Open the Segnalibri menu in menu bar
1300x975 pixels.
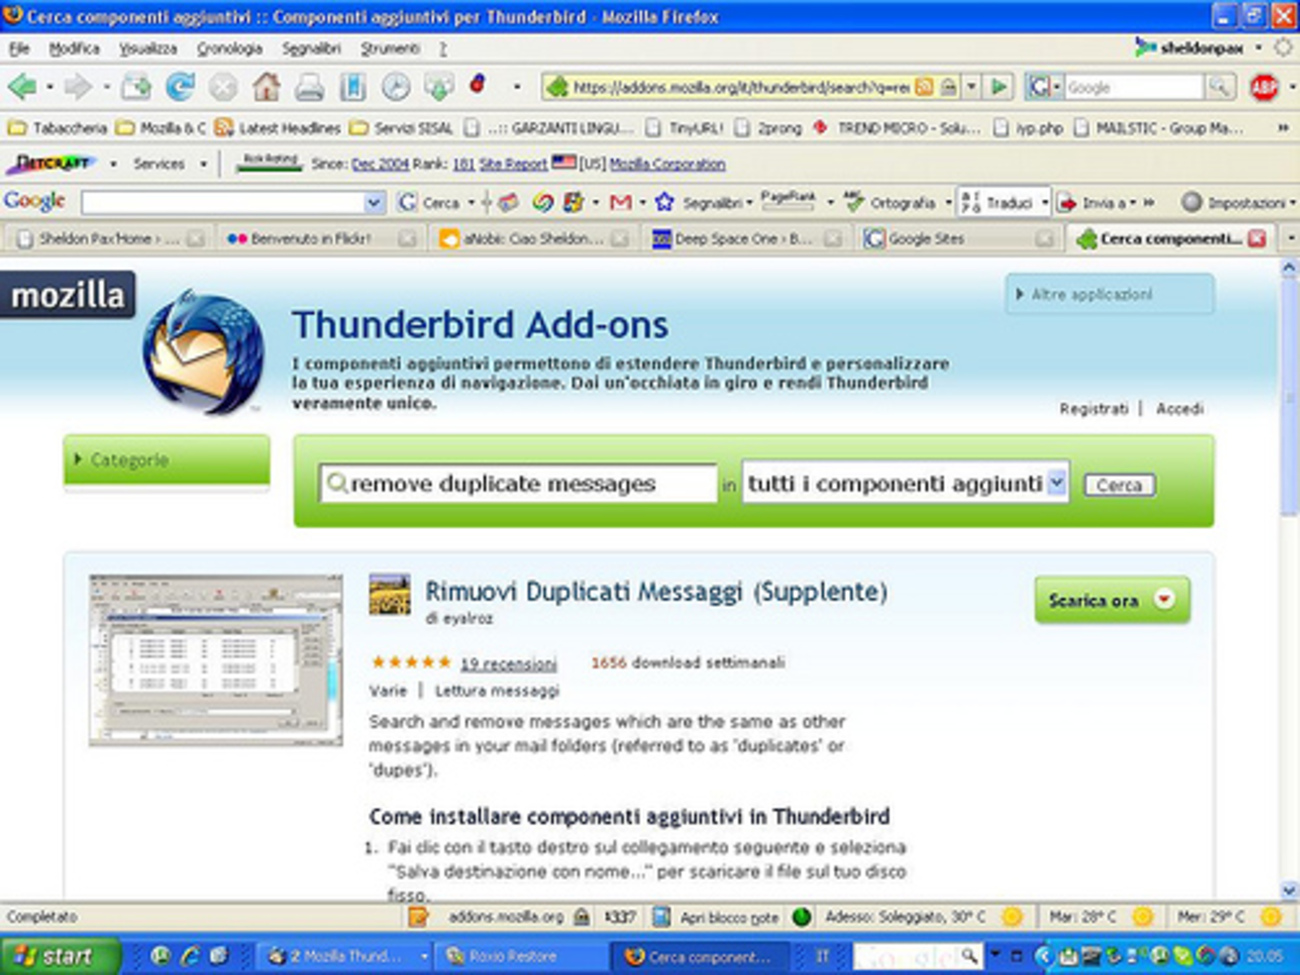pos(311,48)
